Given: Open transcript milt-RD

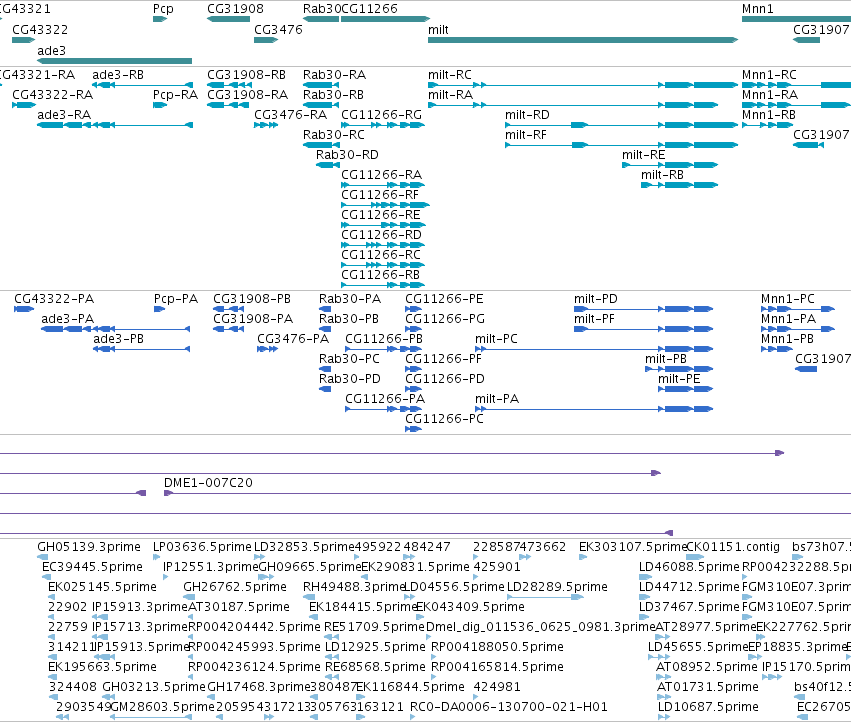Looking at the screenshot, I should click(x=527, y=115).
